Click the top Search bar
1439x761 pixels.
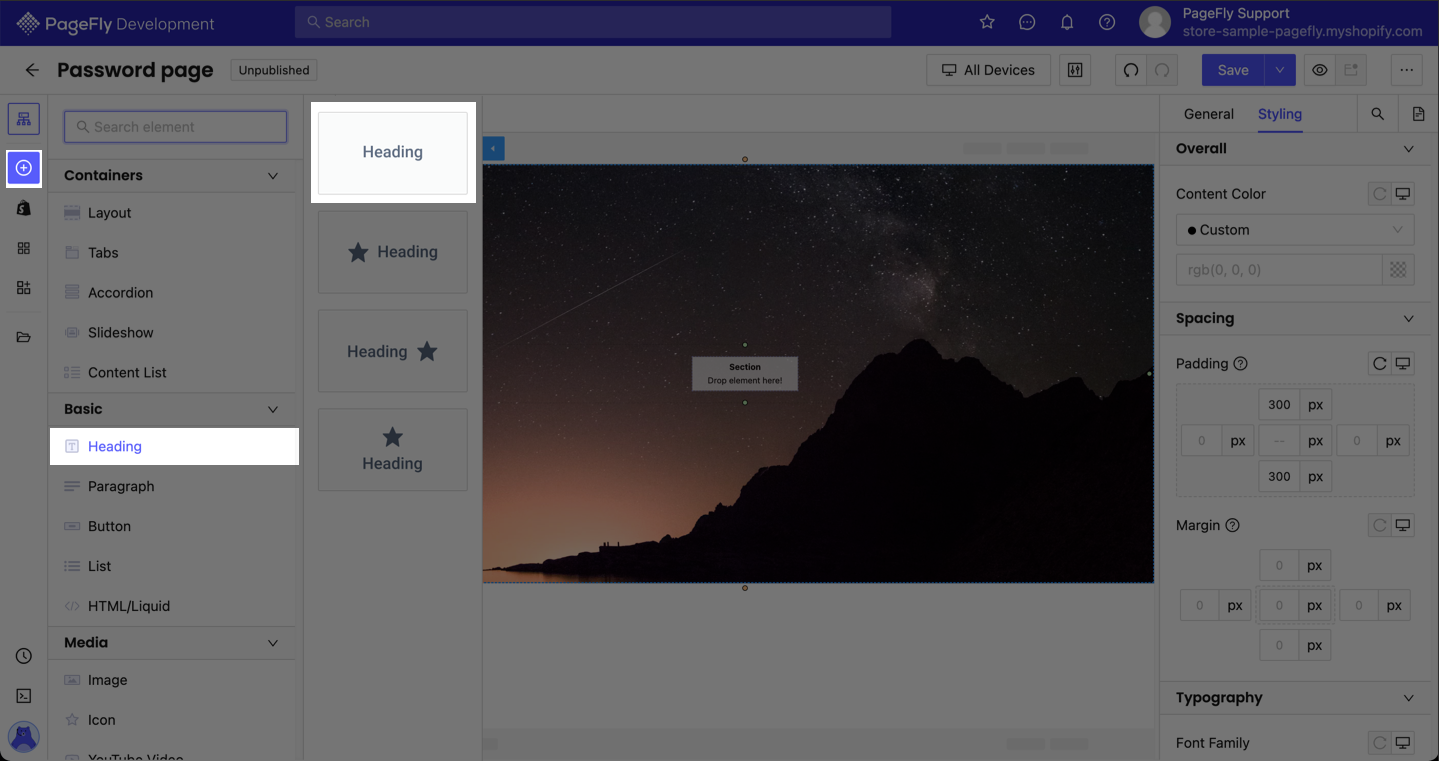pyautogui.click(x=593, y=22)
